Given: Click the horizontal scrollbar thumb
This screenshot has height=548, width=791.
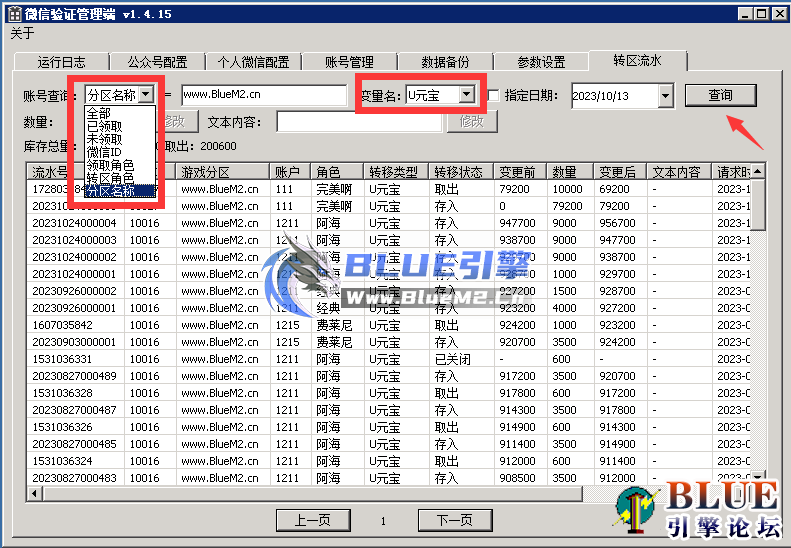Looking at the screenshot, I should [312, 493].
